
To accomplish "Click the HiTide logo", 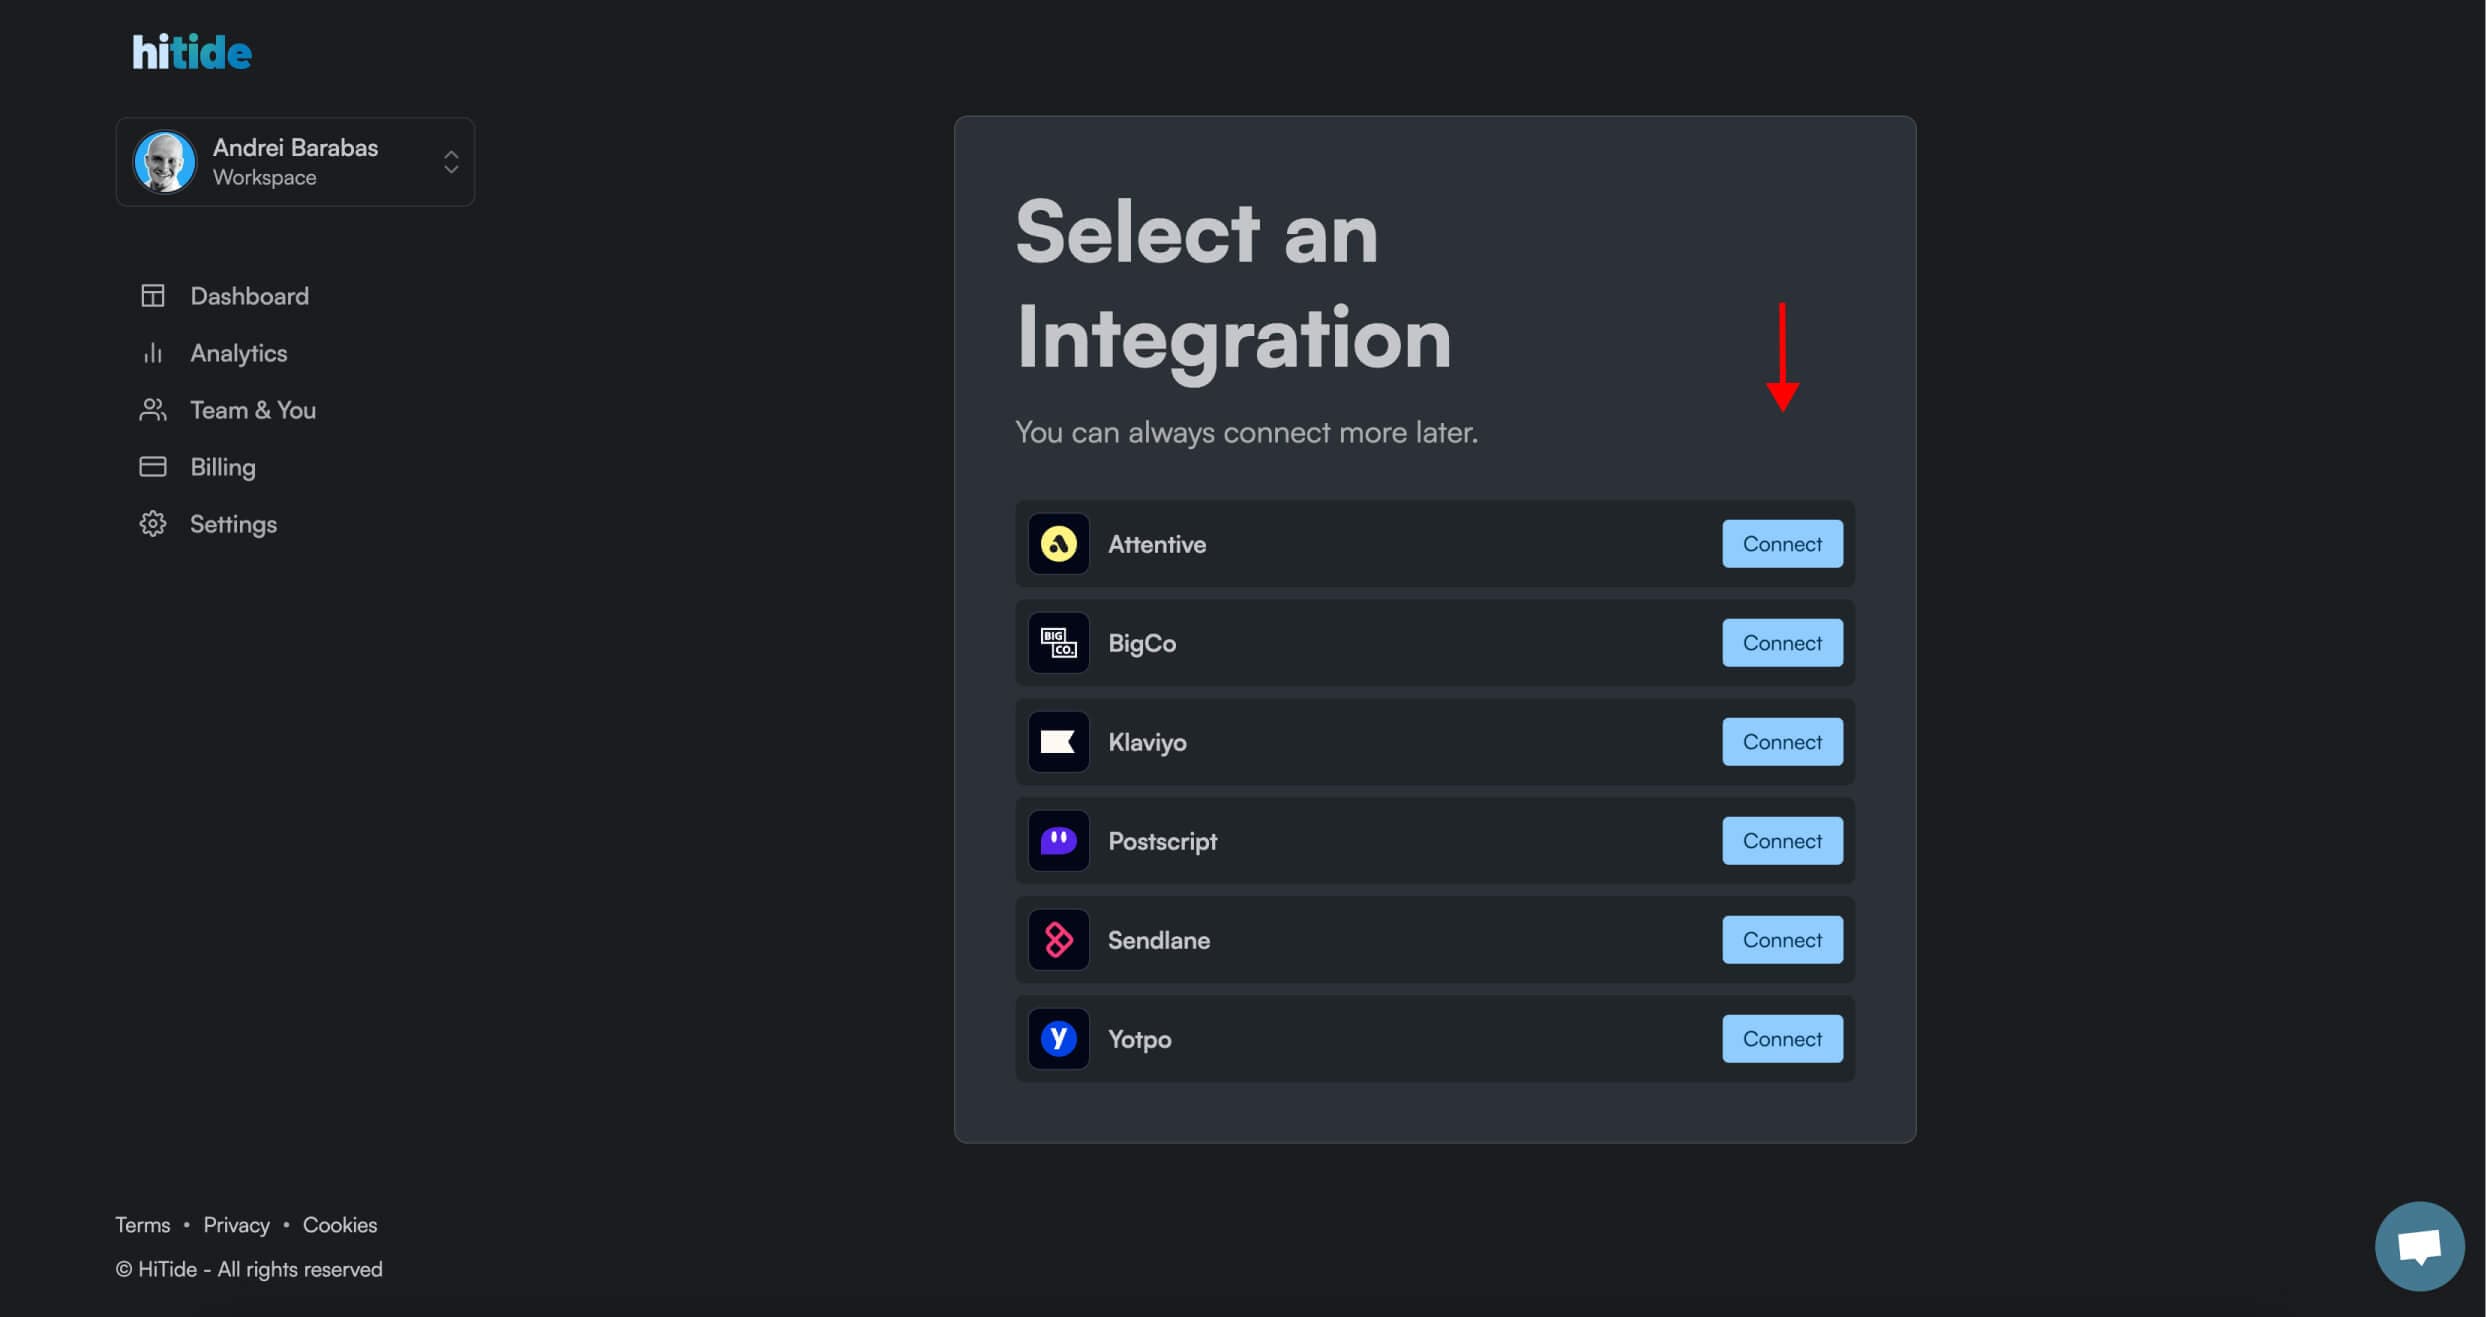I will tap(191, 52).
